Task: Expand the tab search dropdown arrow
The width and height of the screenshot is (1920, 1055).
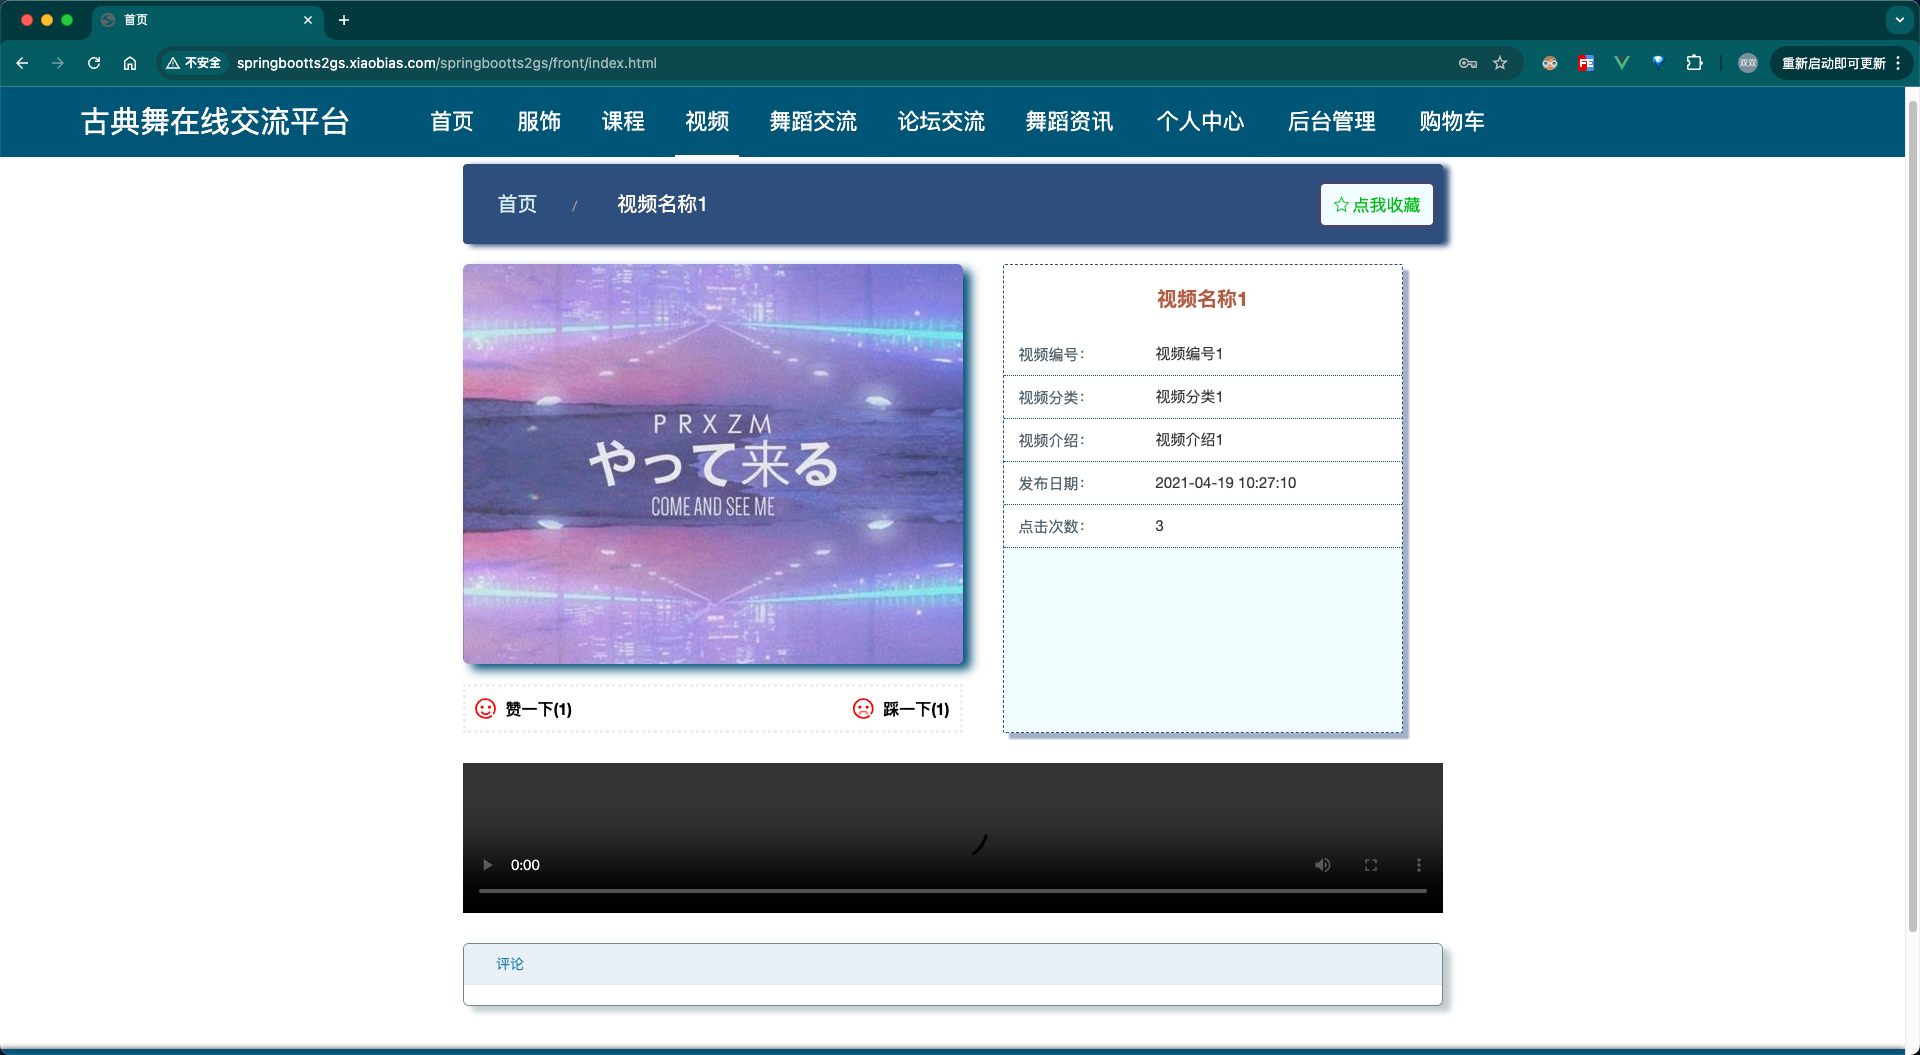Action: [x=1899, y=20]
